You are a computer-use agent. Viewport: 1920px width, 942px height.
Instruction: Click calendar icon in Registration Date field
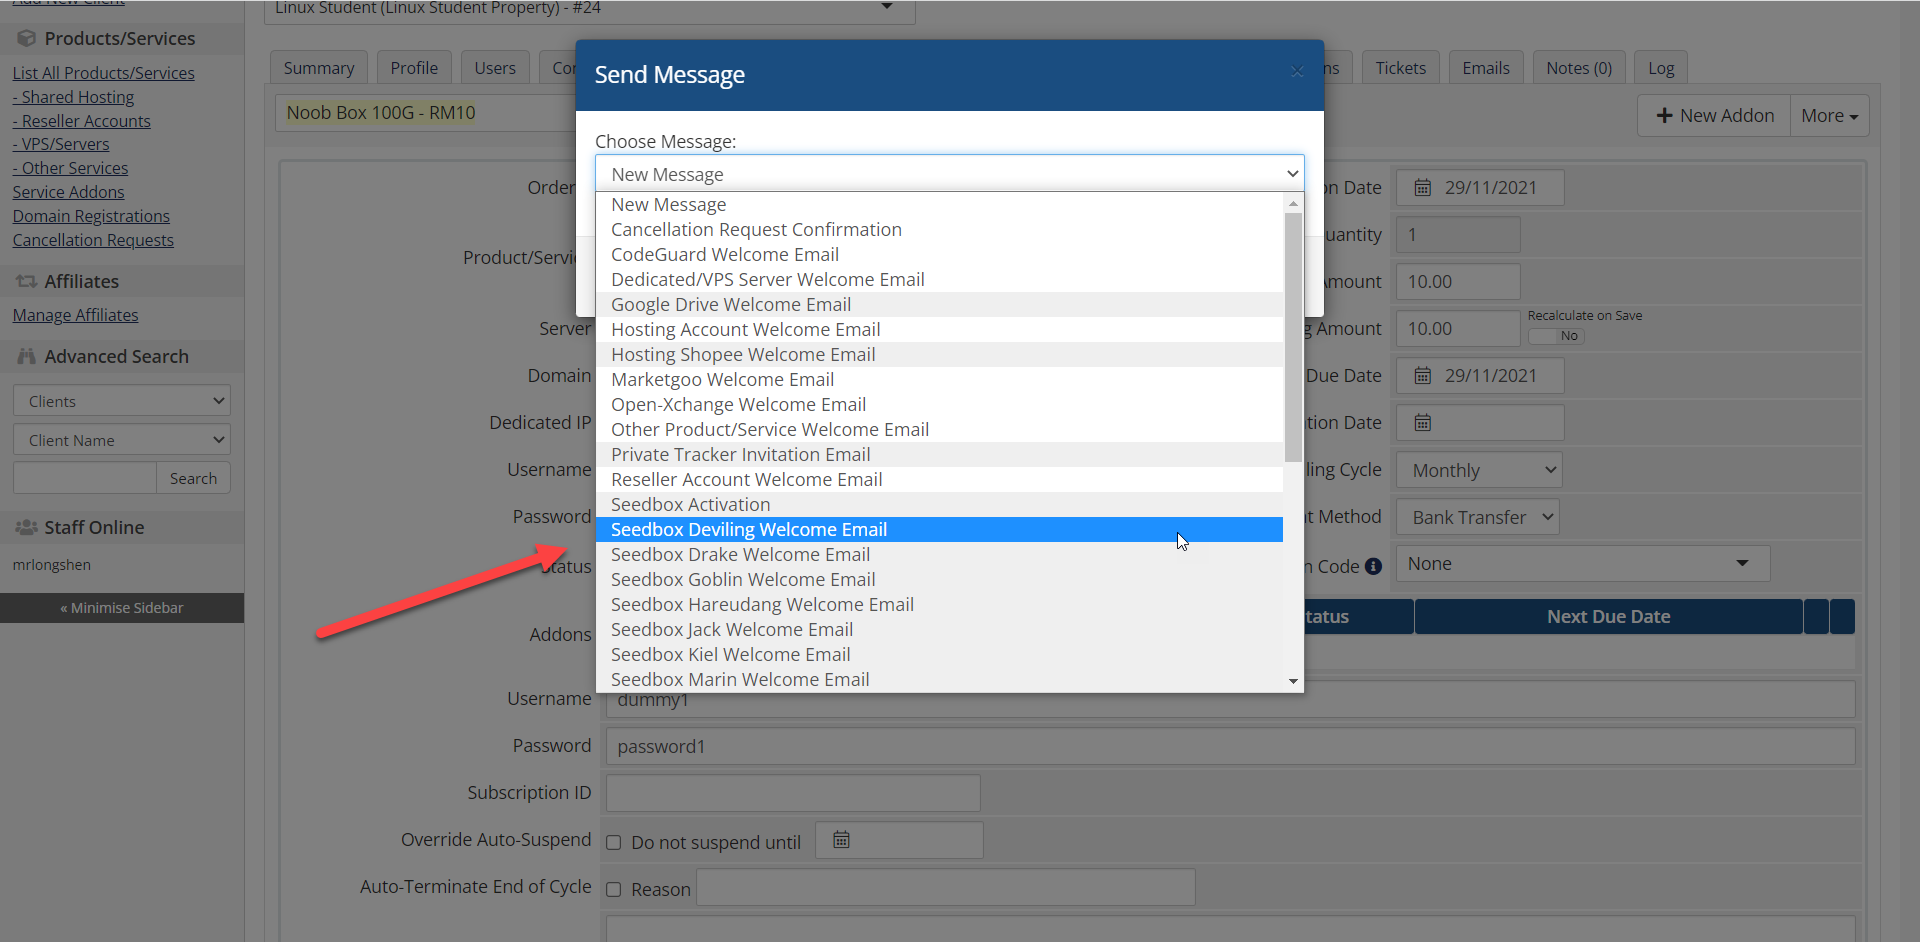1422,188
